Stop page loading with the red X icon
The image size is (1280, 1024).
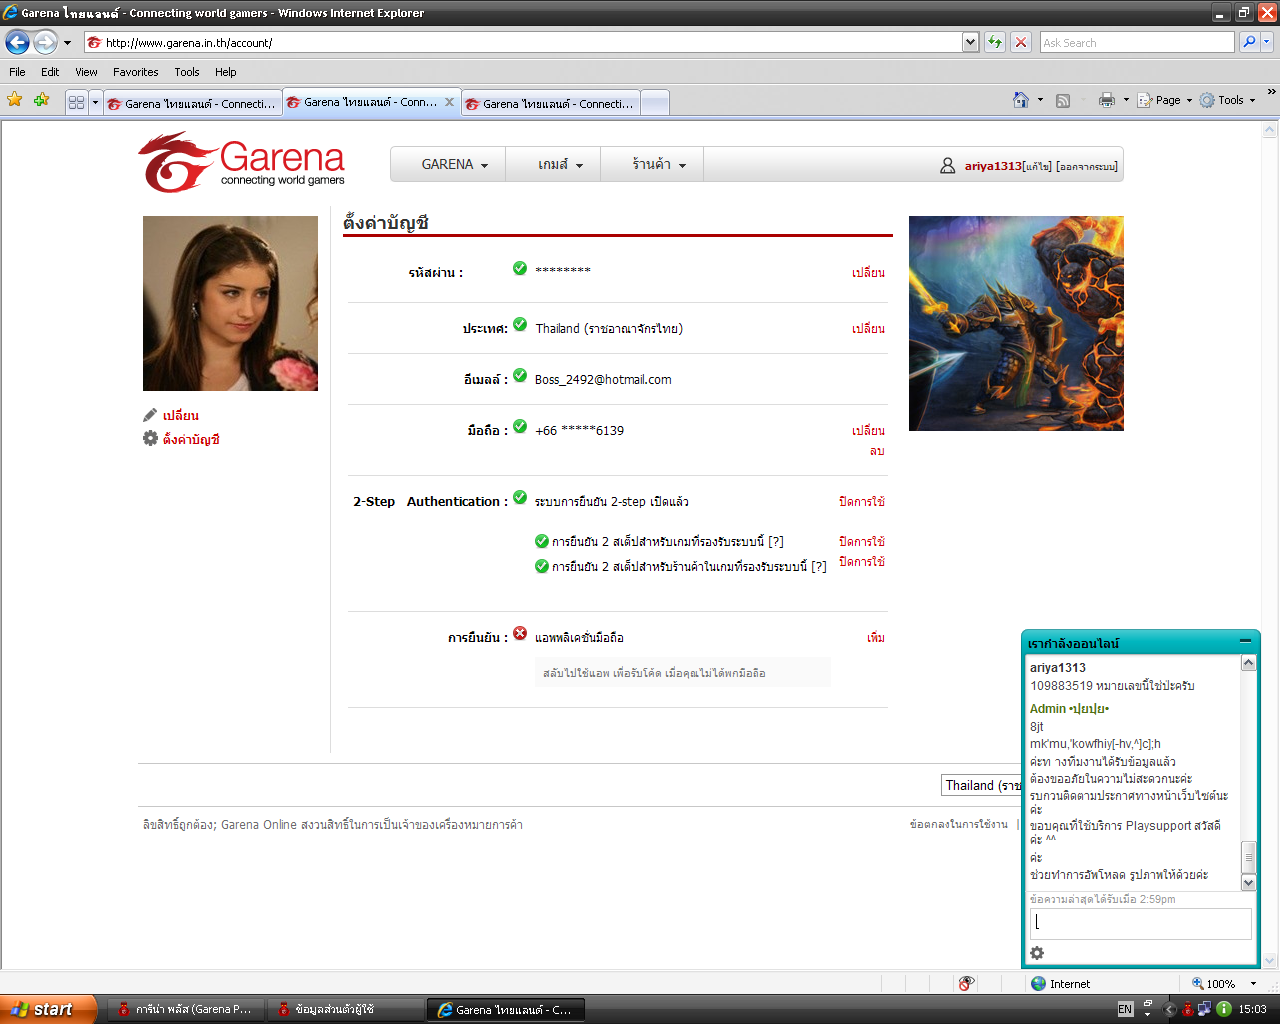(1021, 42)
